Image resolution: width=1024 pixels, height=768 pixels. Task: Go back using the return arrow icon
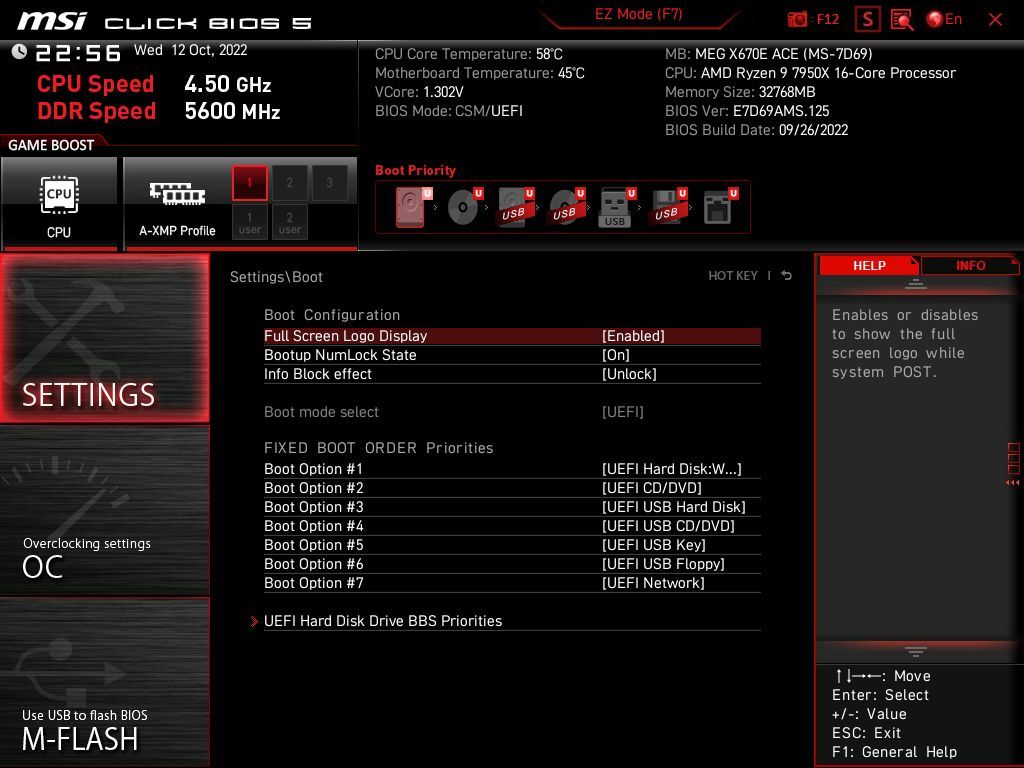point(787,276)
